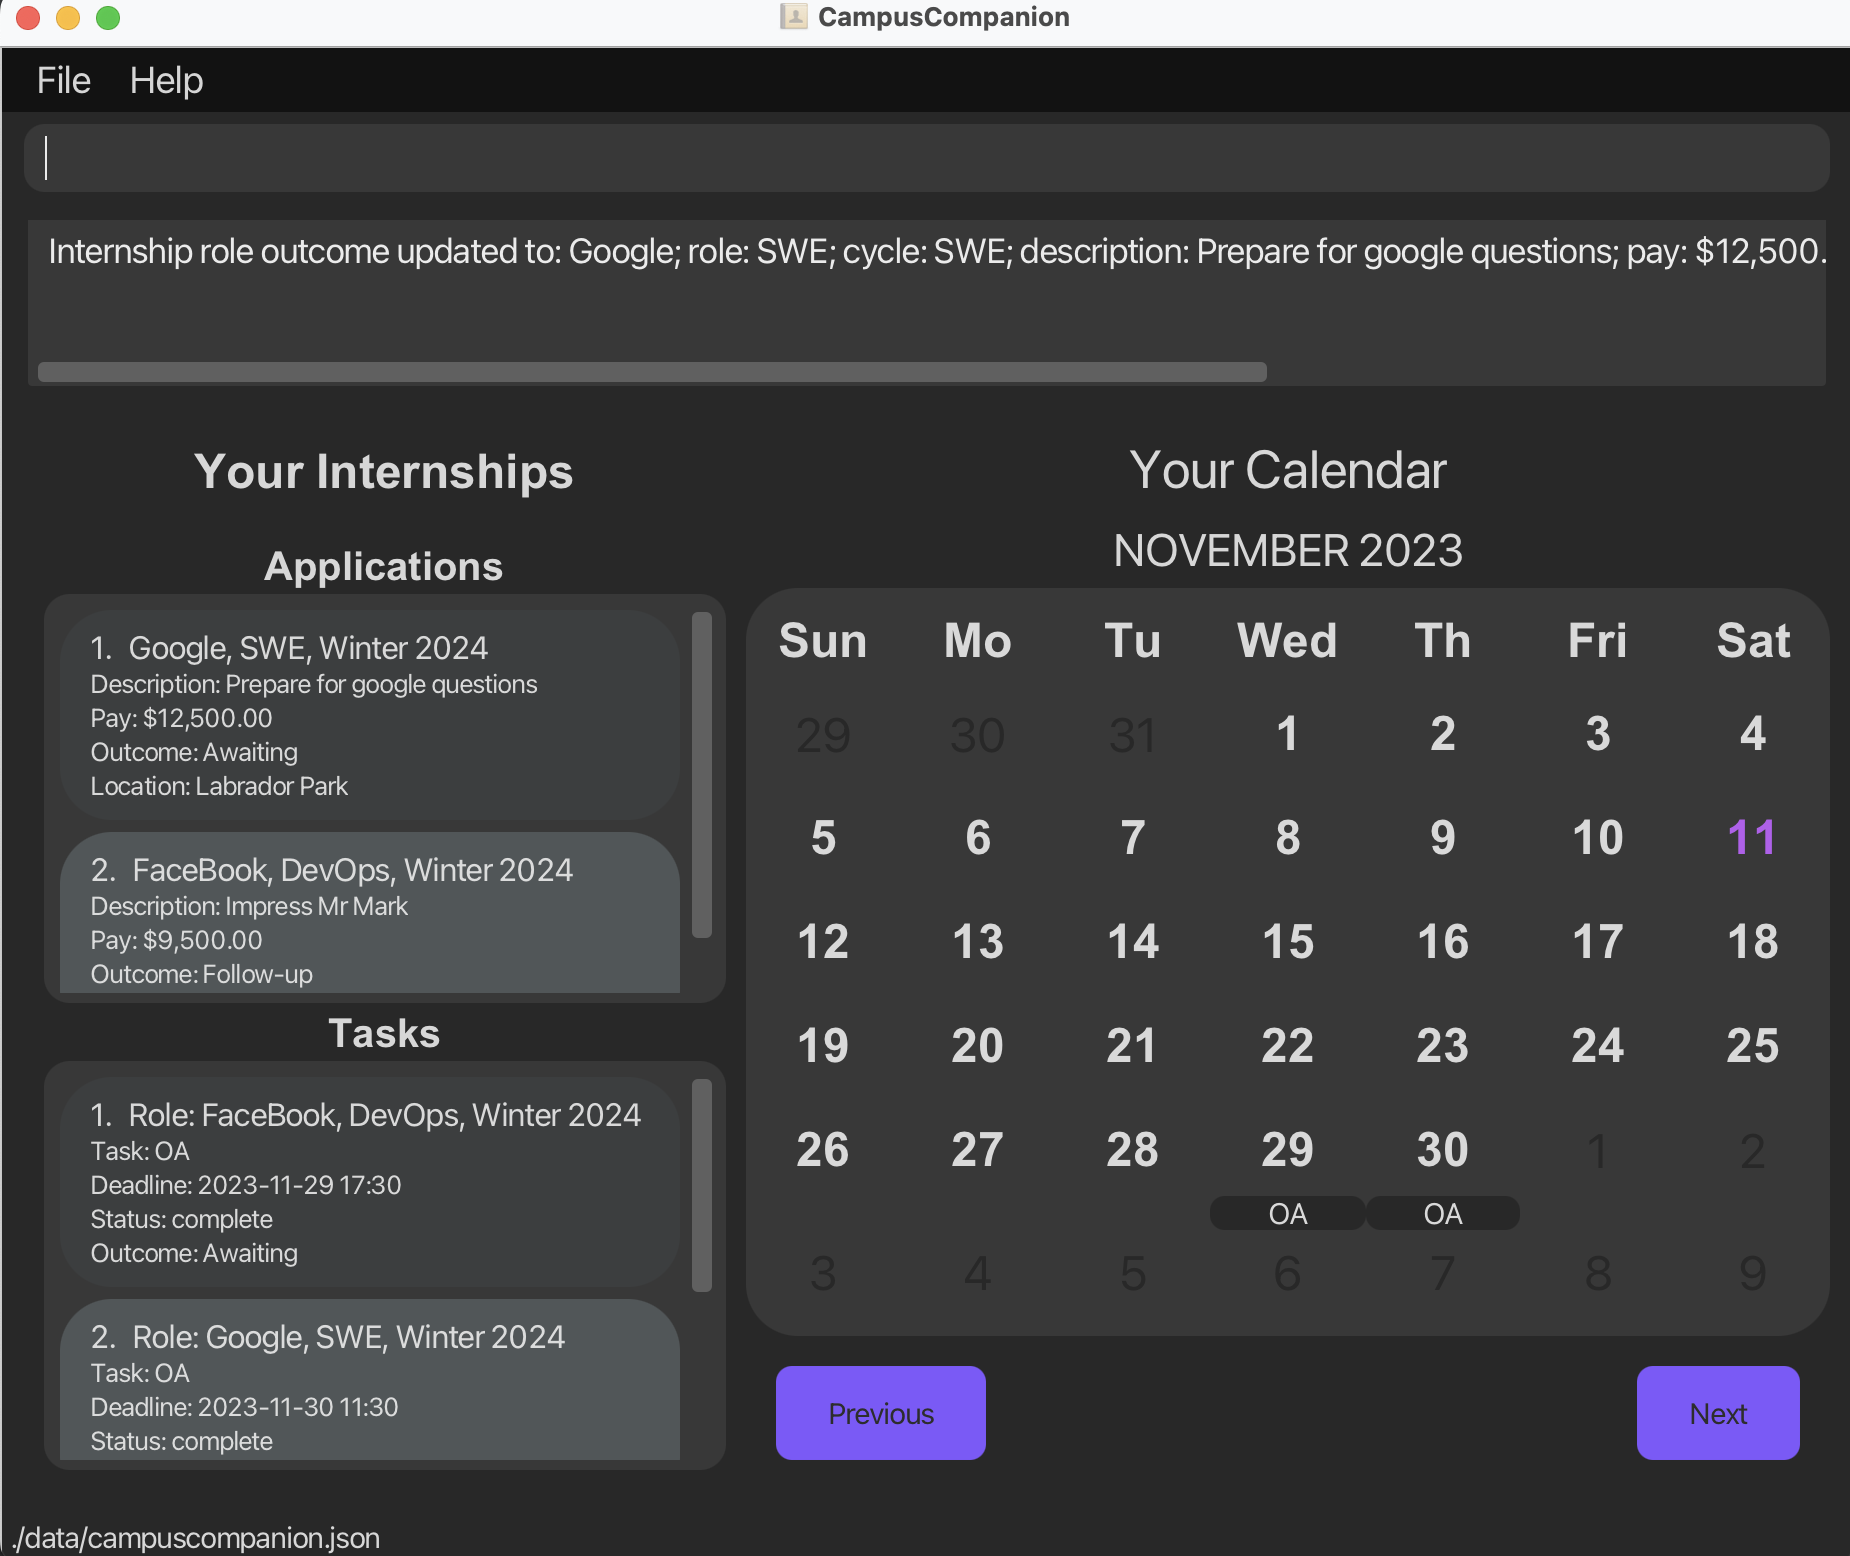Click calendar date 19
The image size is (1850, 1556).
pos(823,1046)
